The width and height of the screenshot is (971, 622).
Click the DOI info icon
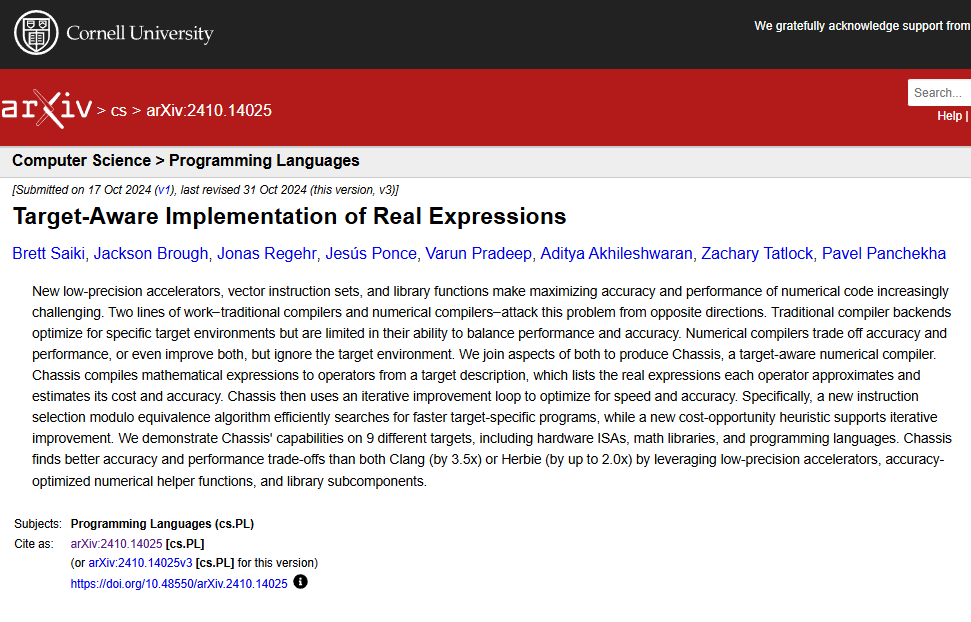coord(300,582)
